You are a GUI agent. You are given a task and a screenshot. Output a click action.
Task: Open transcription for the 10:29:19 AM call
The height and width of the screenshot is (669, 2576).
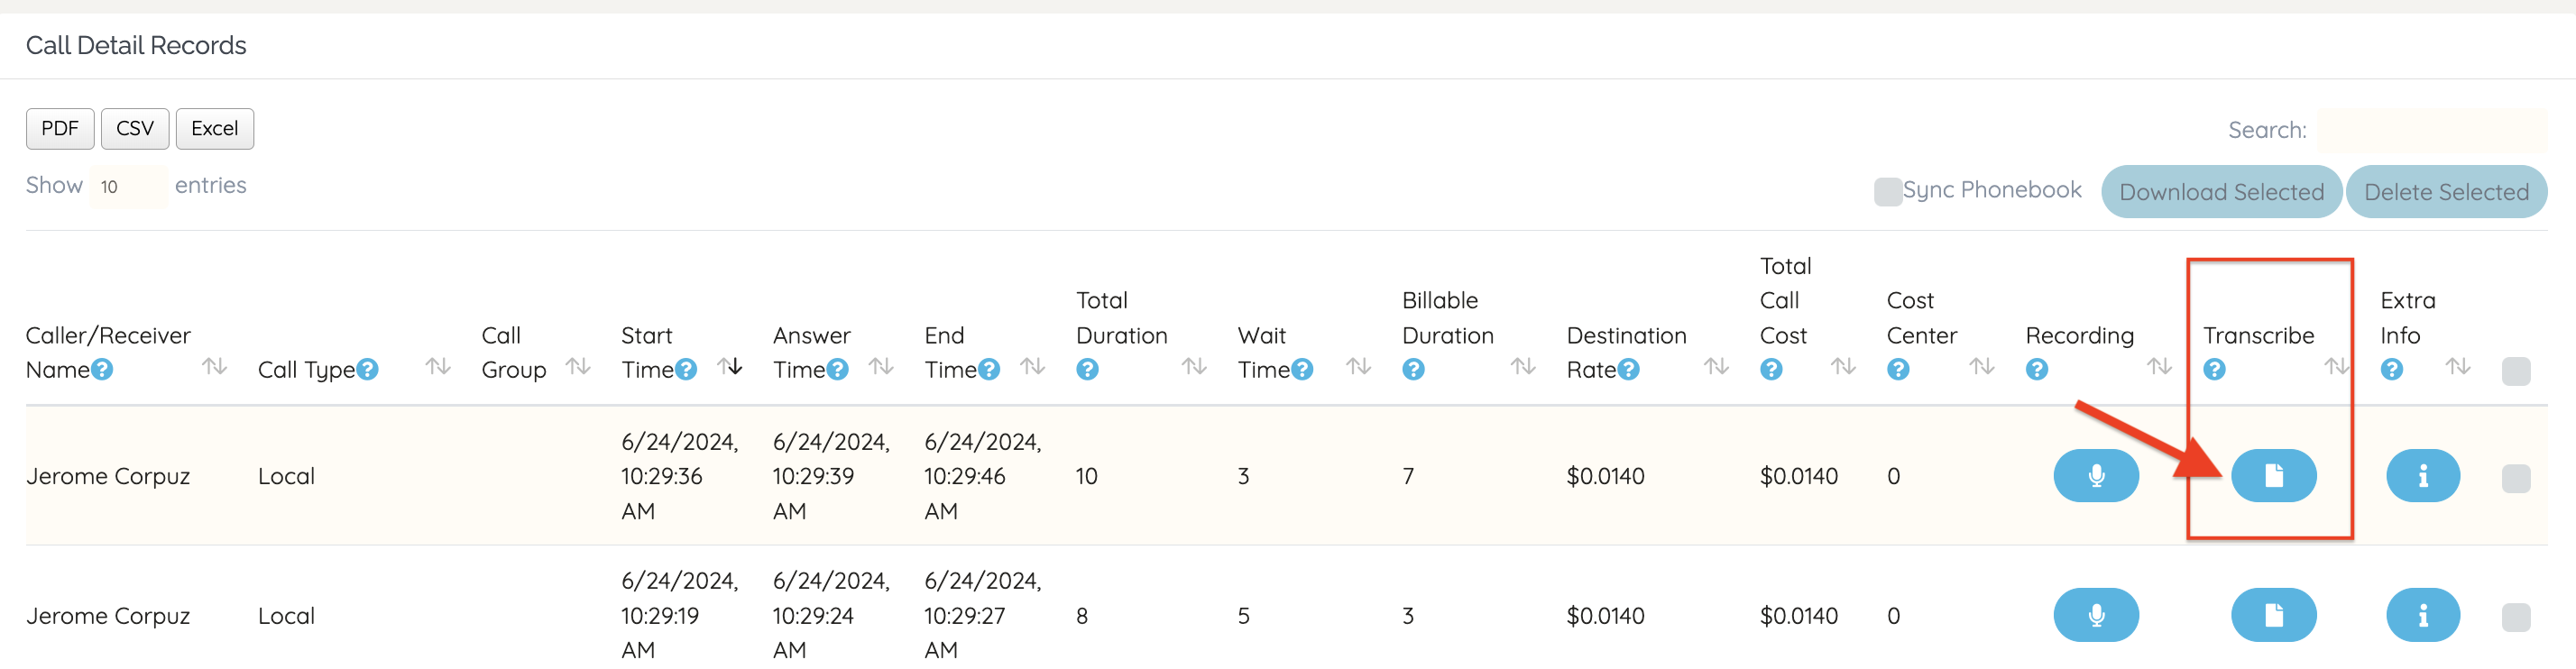(x=2272, y=615)
